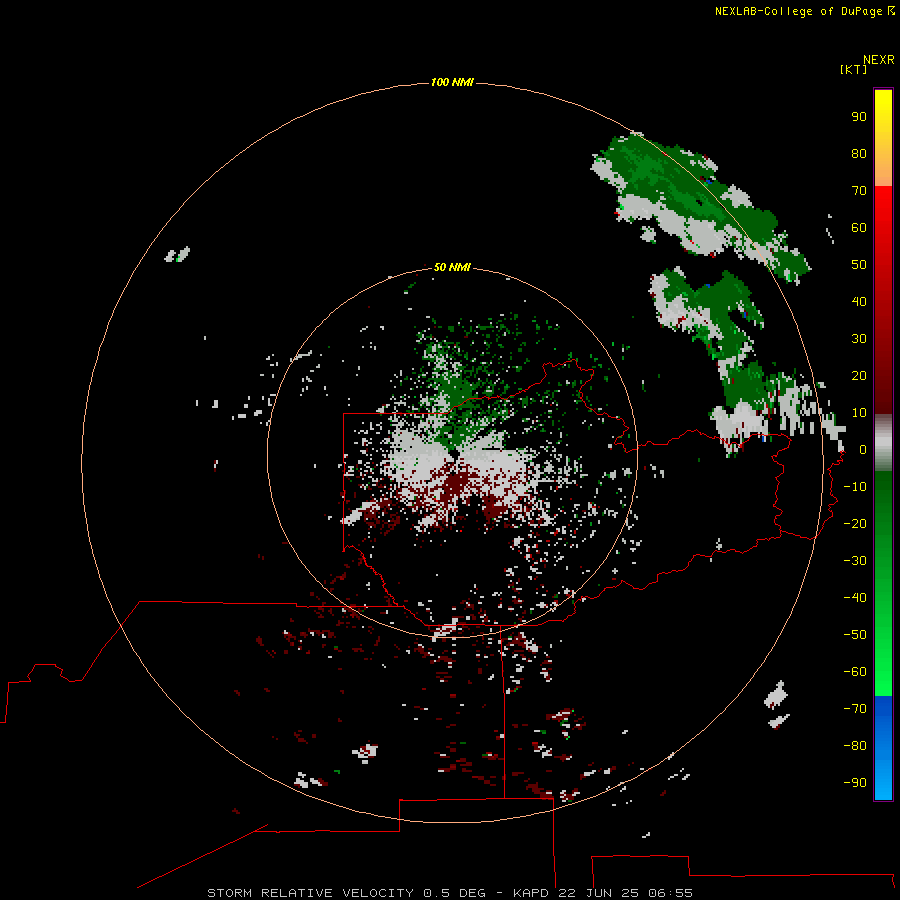Click the NEXR label above the color scale

coord(879,60)
